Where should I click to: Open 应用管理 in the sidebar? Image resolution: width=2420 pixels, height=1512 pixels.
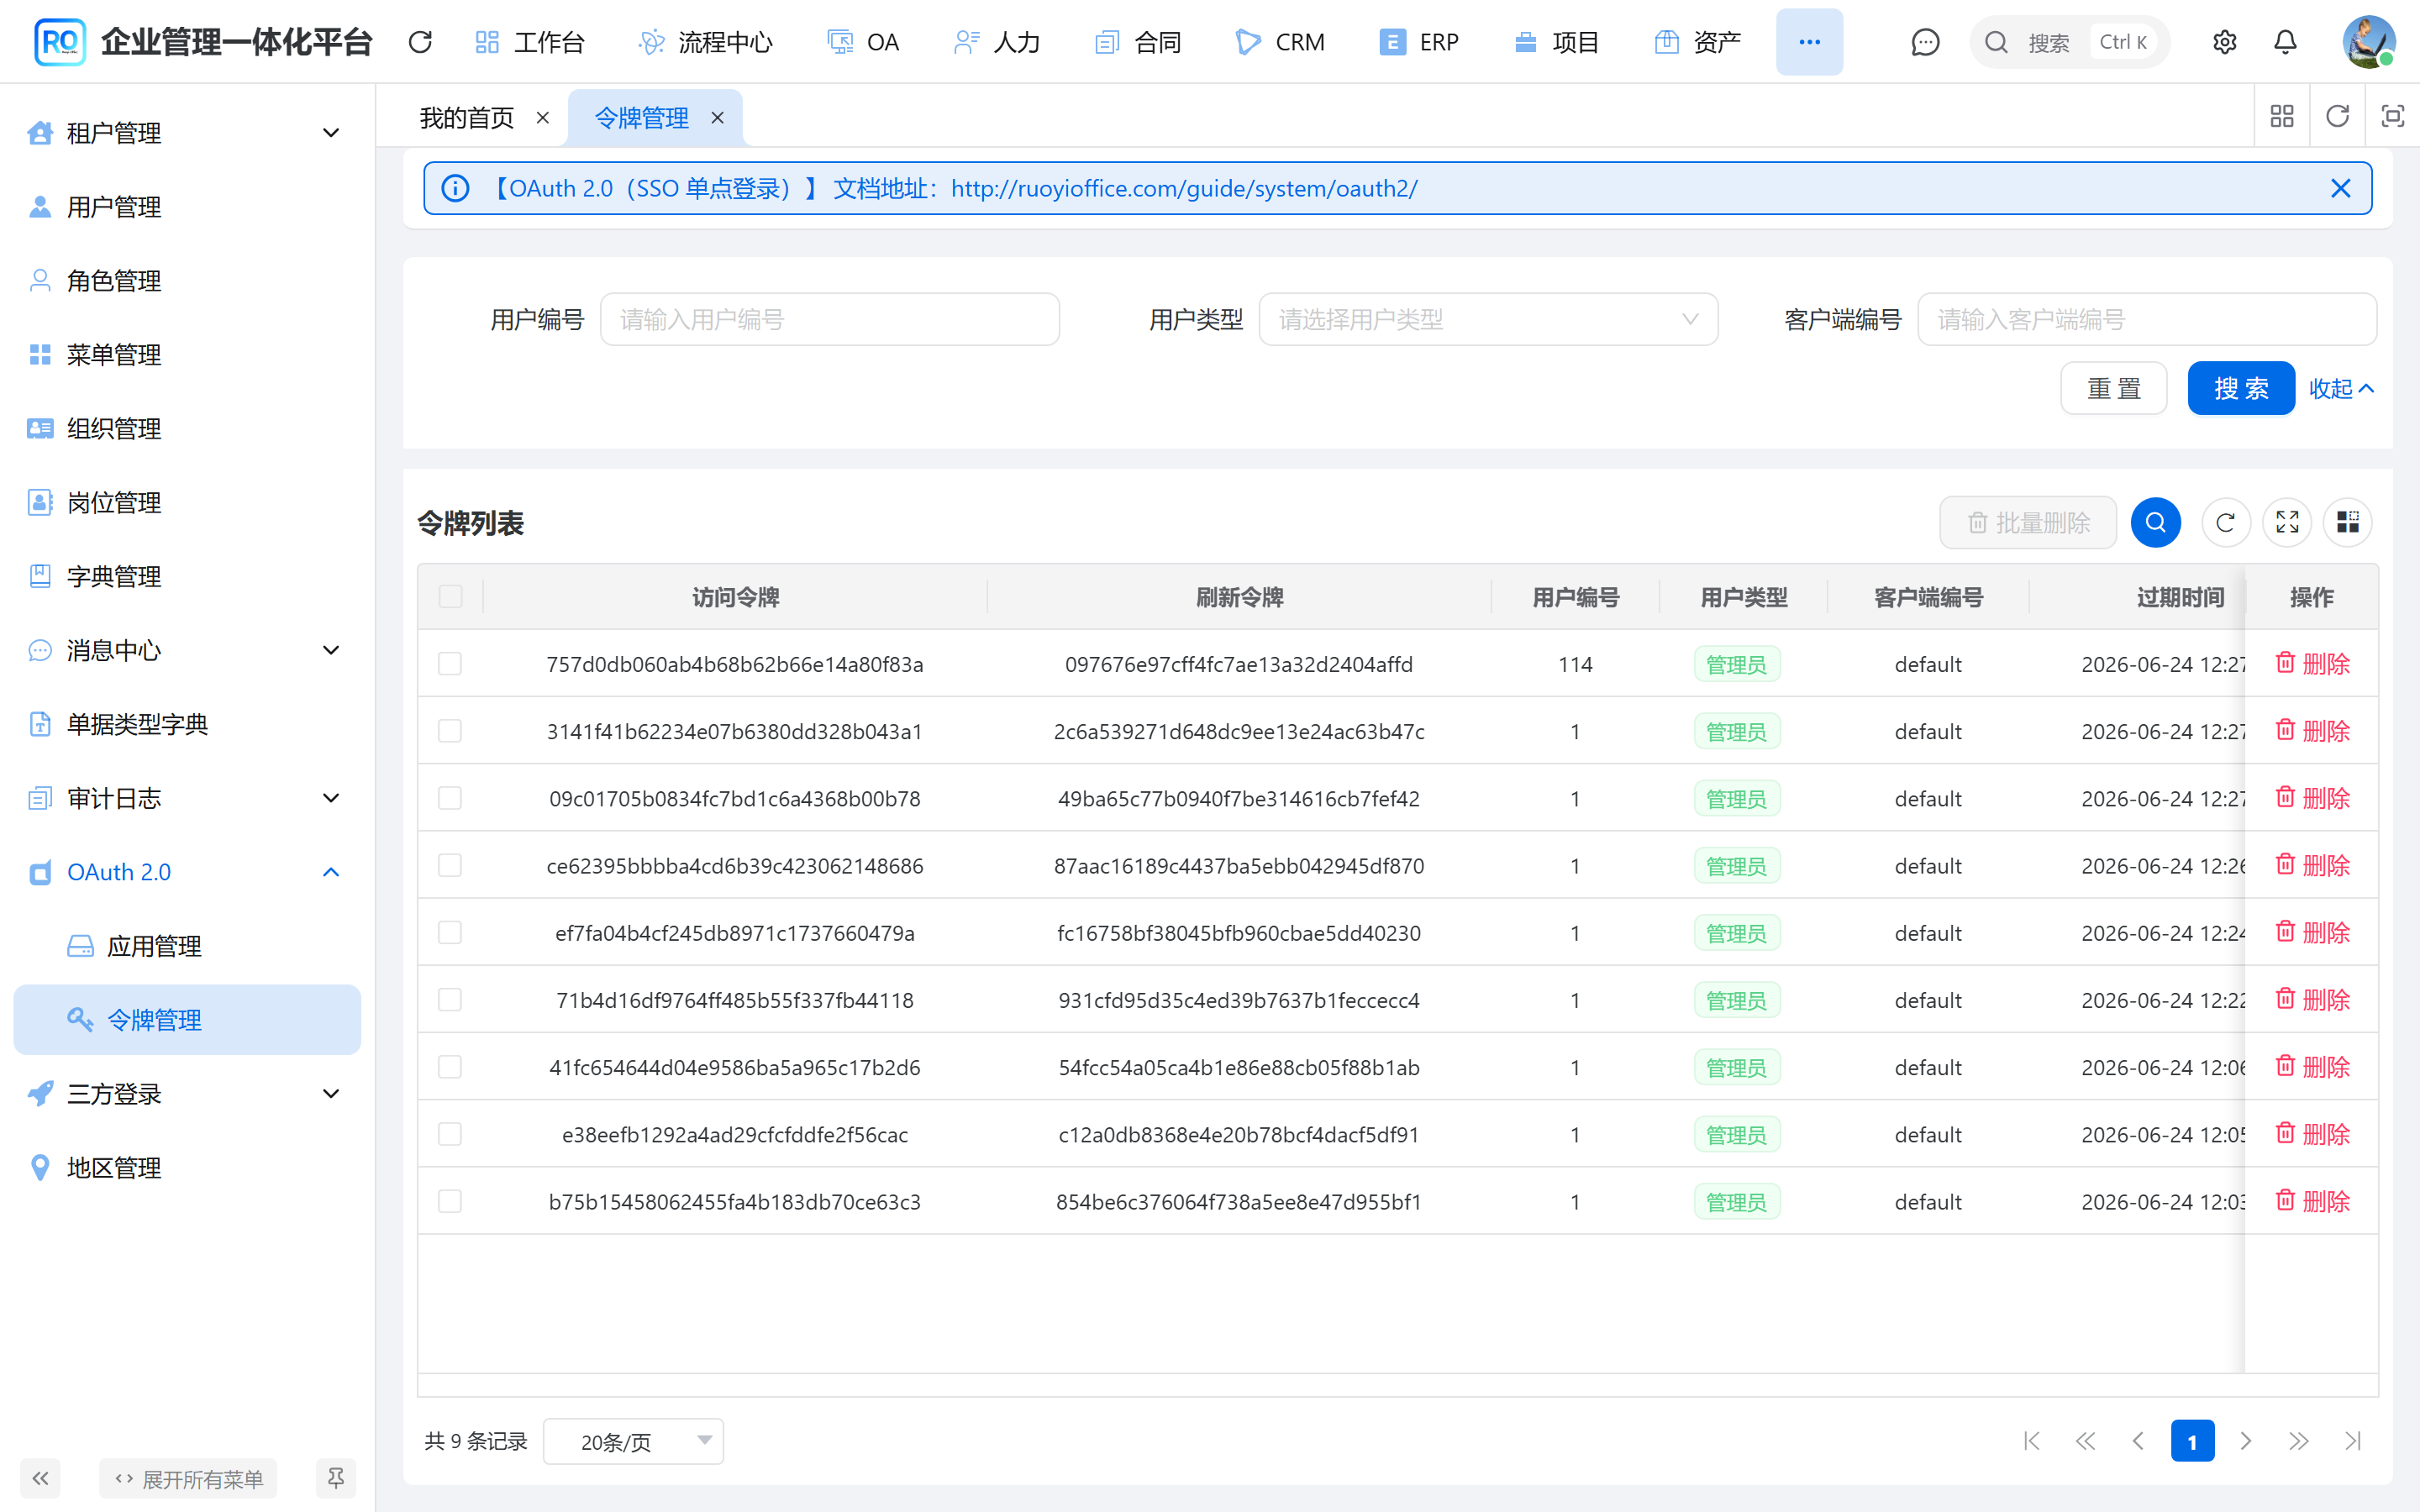point(187,946)
